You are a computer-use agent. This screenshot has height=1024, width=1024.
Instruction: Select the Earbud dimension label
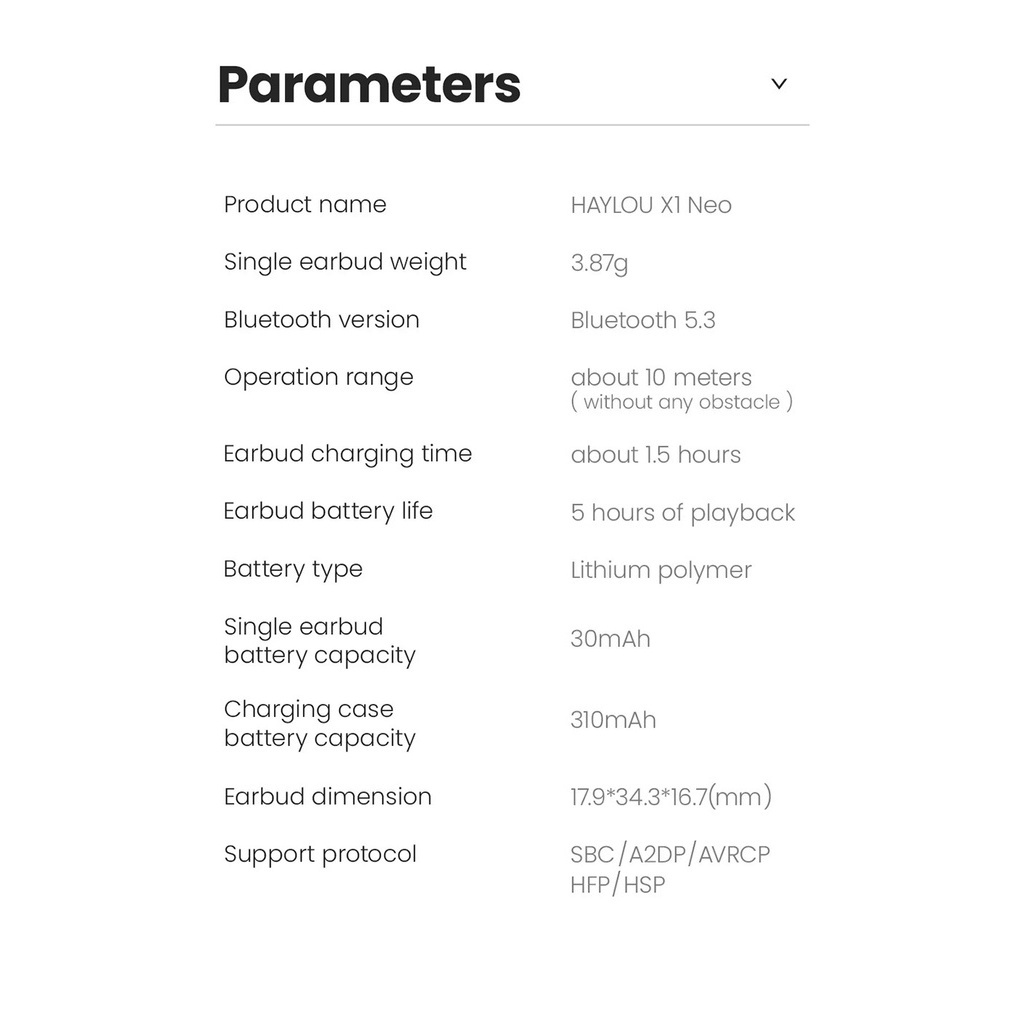click(x=327, y=797)
